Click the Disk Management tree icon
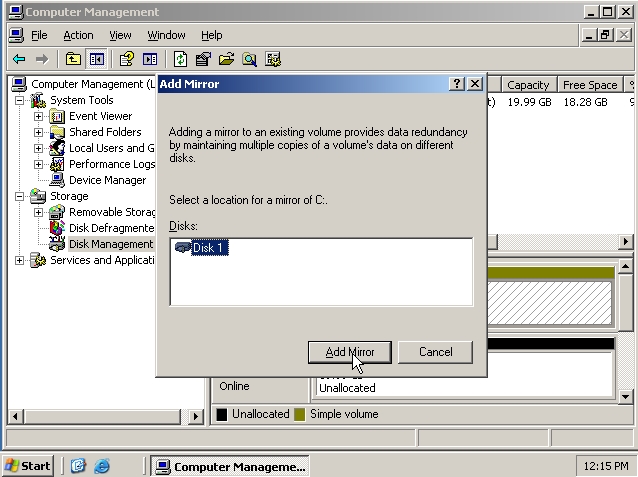 pyautogui.click(x=57, y=244)
